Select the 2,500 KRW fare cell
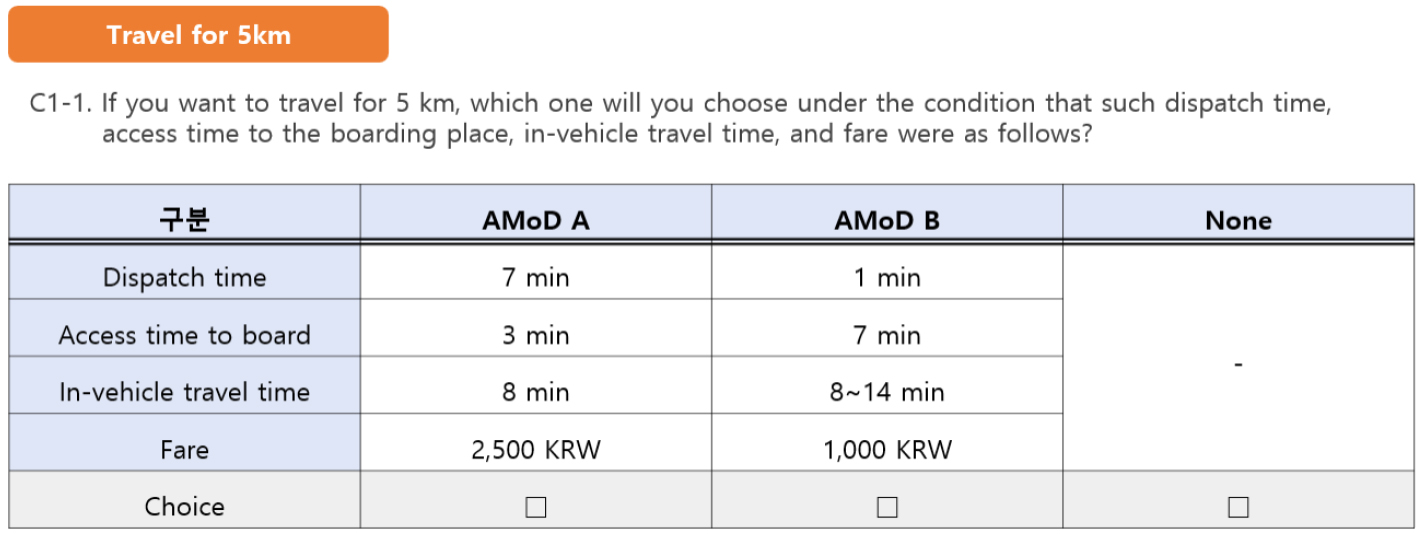The height and width of the screenshot is (534, 1421). [x=536, y=450]
